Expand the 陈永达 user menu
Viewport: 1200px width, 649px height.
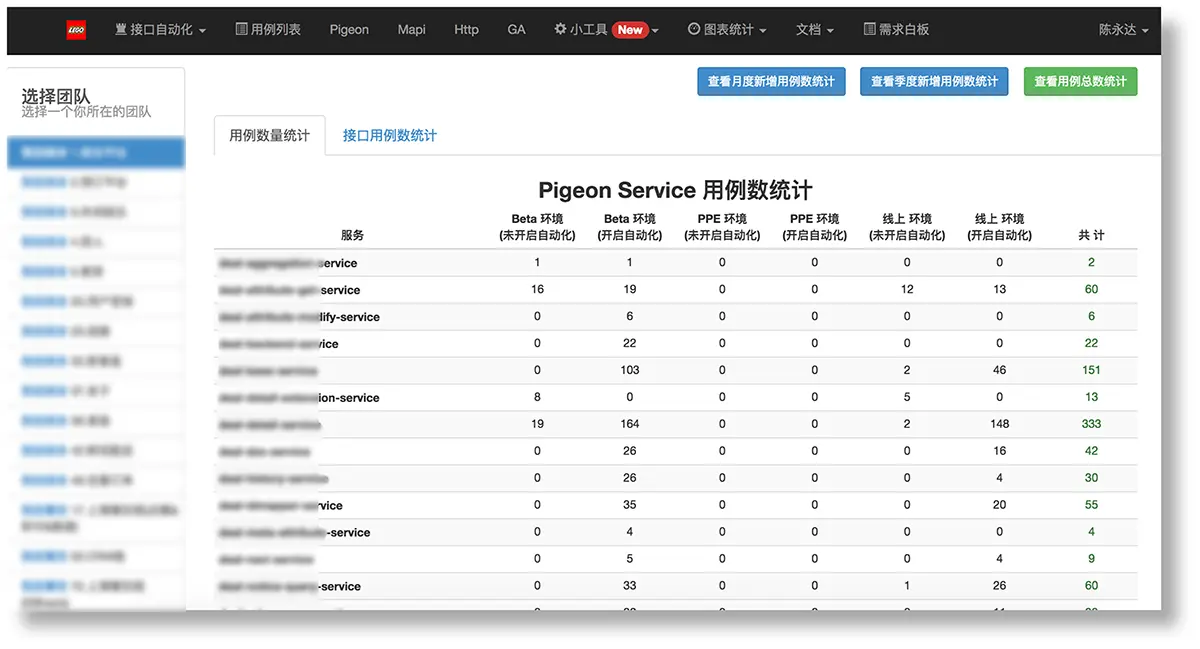(x=1123, y=30)
